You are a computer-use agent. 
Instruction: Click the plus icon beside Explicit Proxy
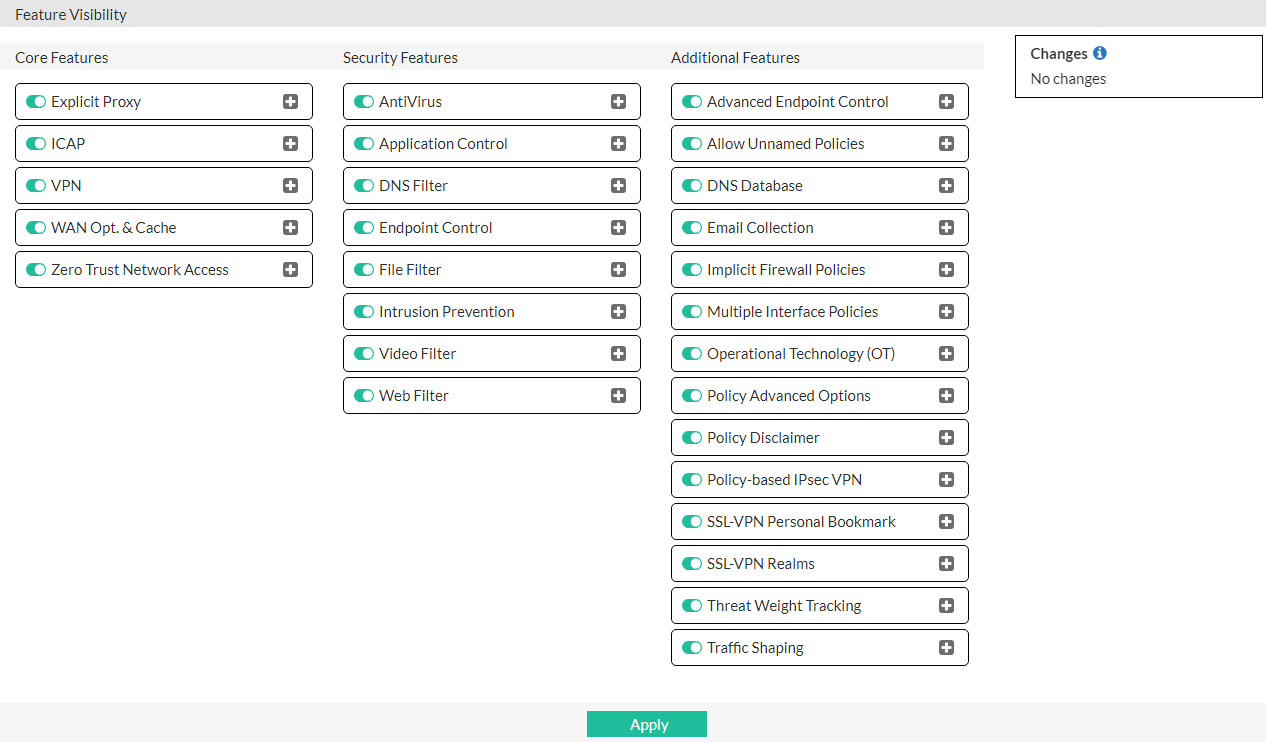click(x=290, y=102)
